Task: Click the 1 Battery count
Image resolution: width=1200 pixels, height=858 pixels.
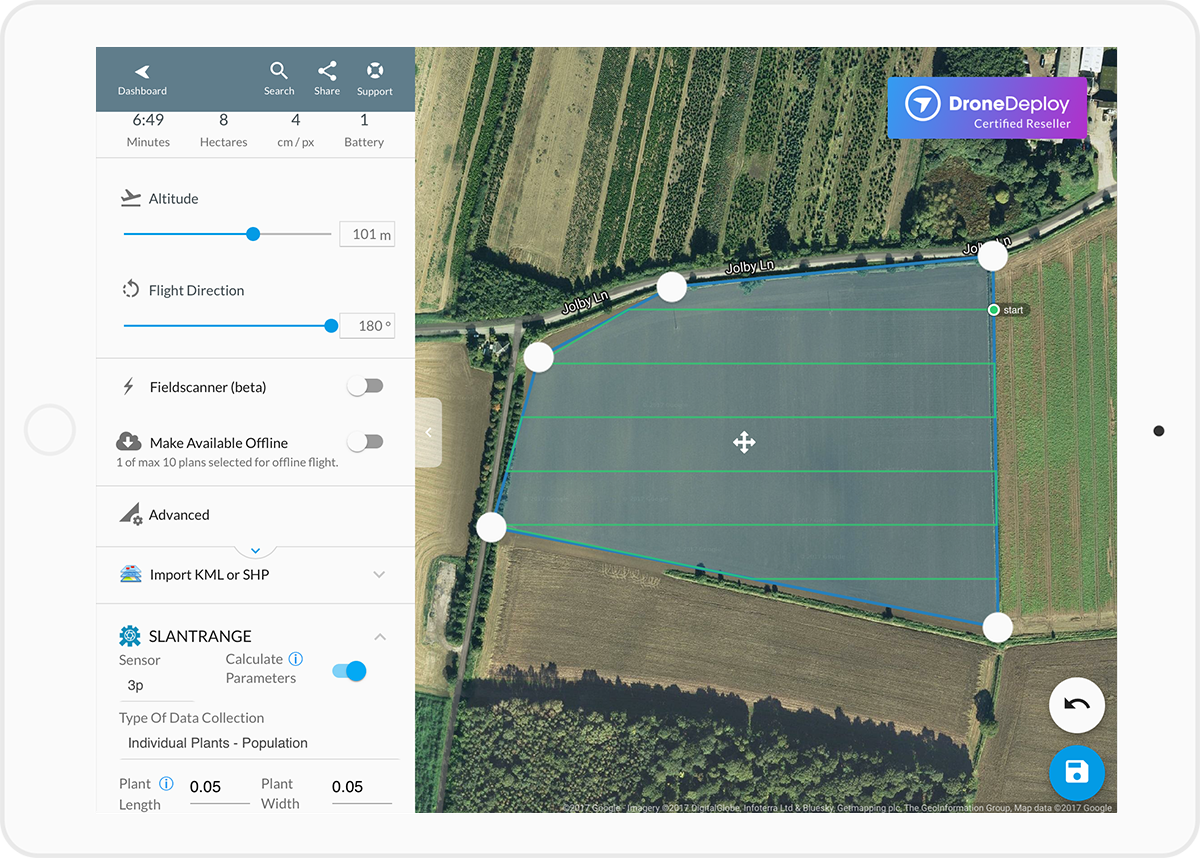Action: [364, 130]
